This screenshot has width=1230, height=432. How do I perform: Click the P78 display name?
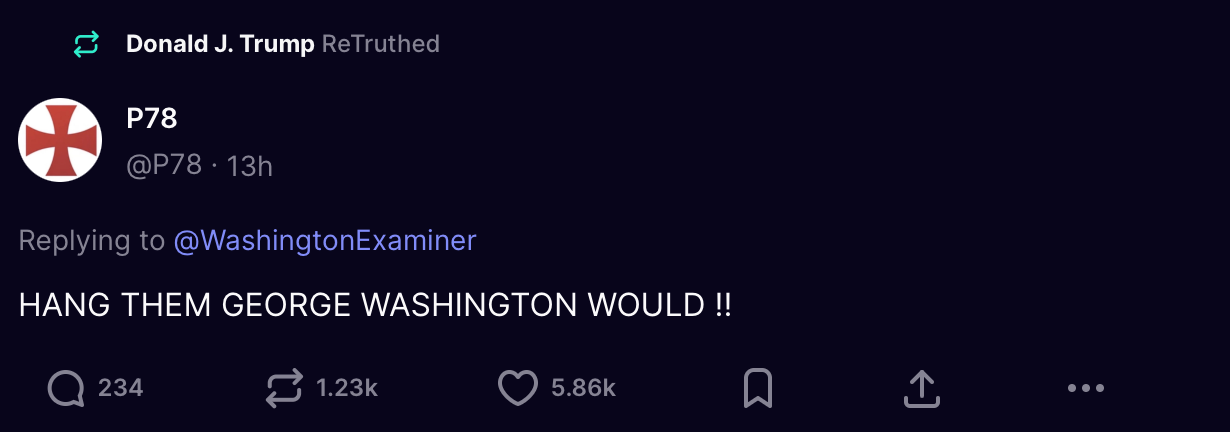coord(152,119)
